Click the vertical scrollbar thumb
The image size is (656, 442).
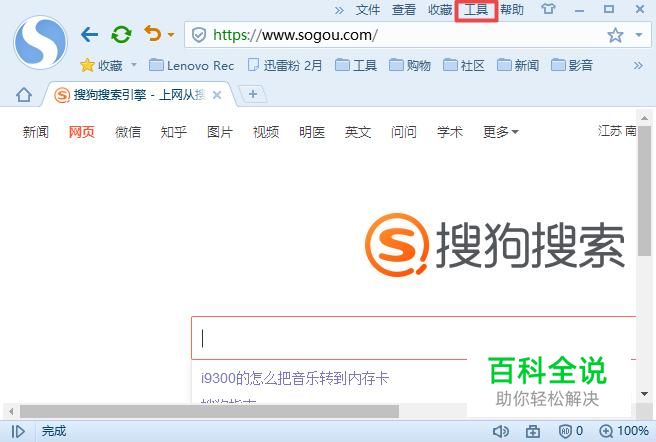(644, 190)
